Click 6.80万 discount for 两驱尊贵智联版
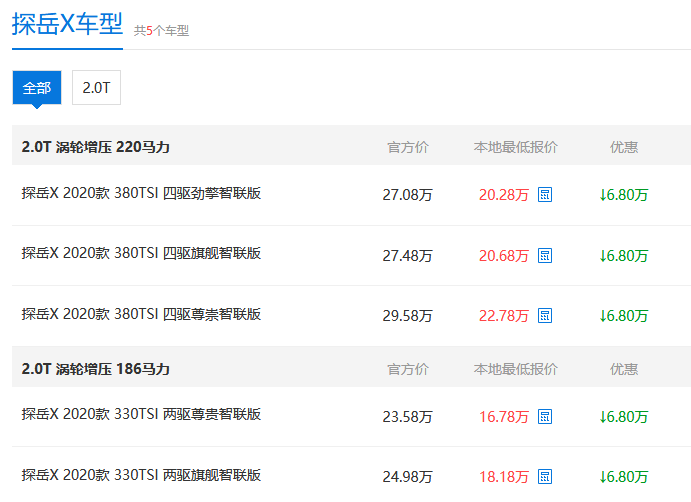Viewport: 691px width, 502px height. coord(624,416)
